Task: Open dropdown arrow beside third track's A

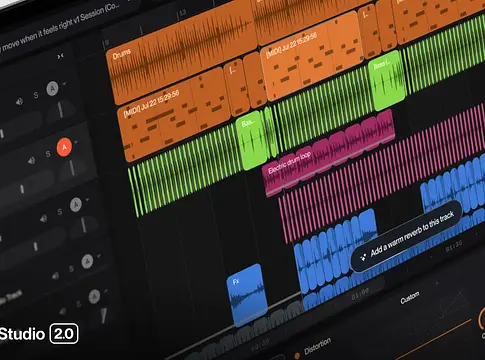Action: [87, 200]
